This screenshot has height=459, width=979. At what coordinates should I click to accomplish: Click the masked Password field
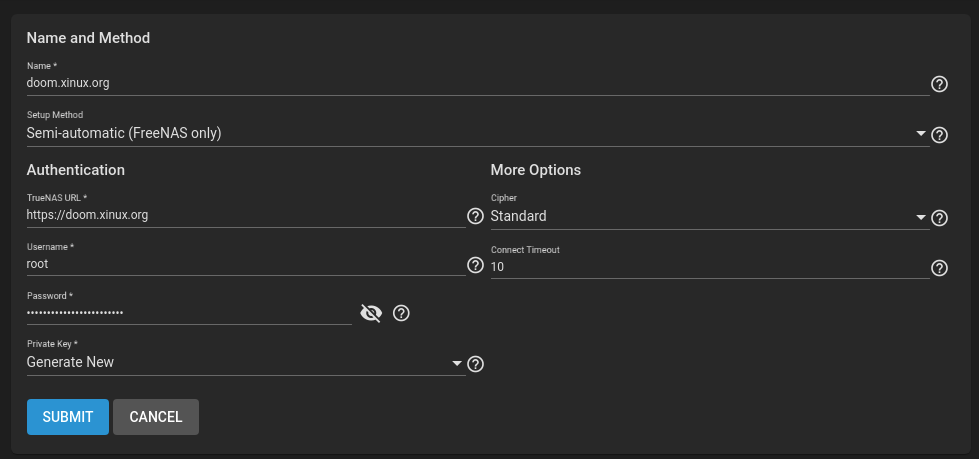pos(188,313)
